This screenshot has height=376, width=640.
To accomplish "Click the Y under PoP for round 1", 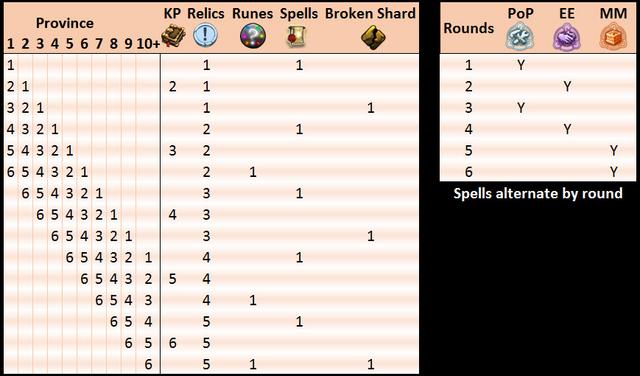I will tap(521, 65).
